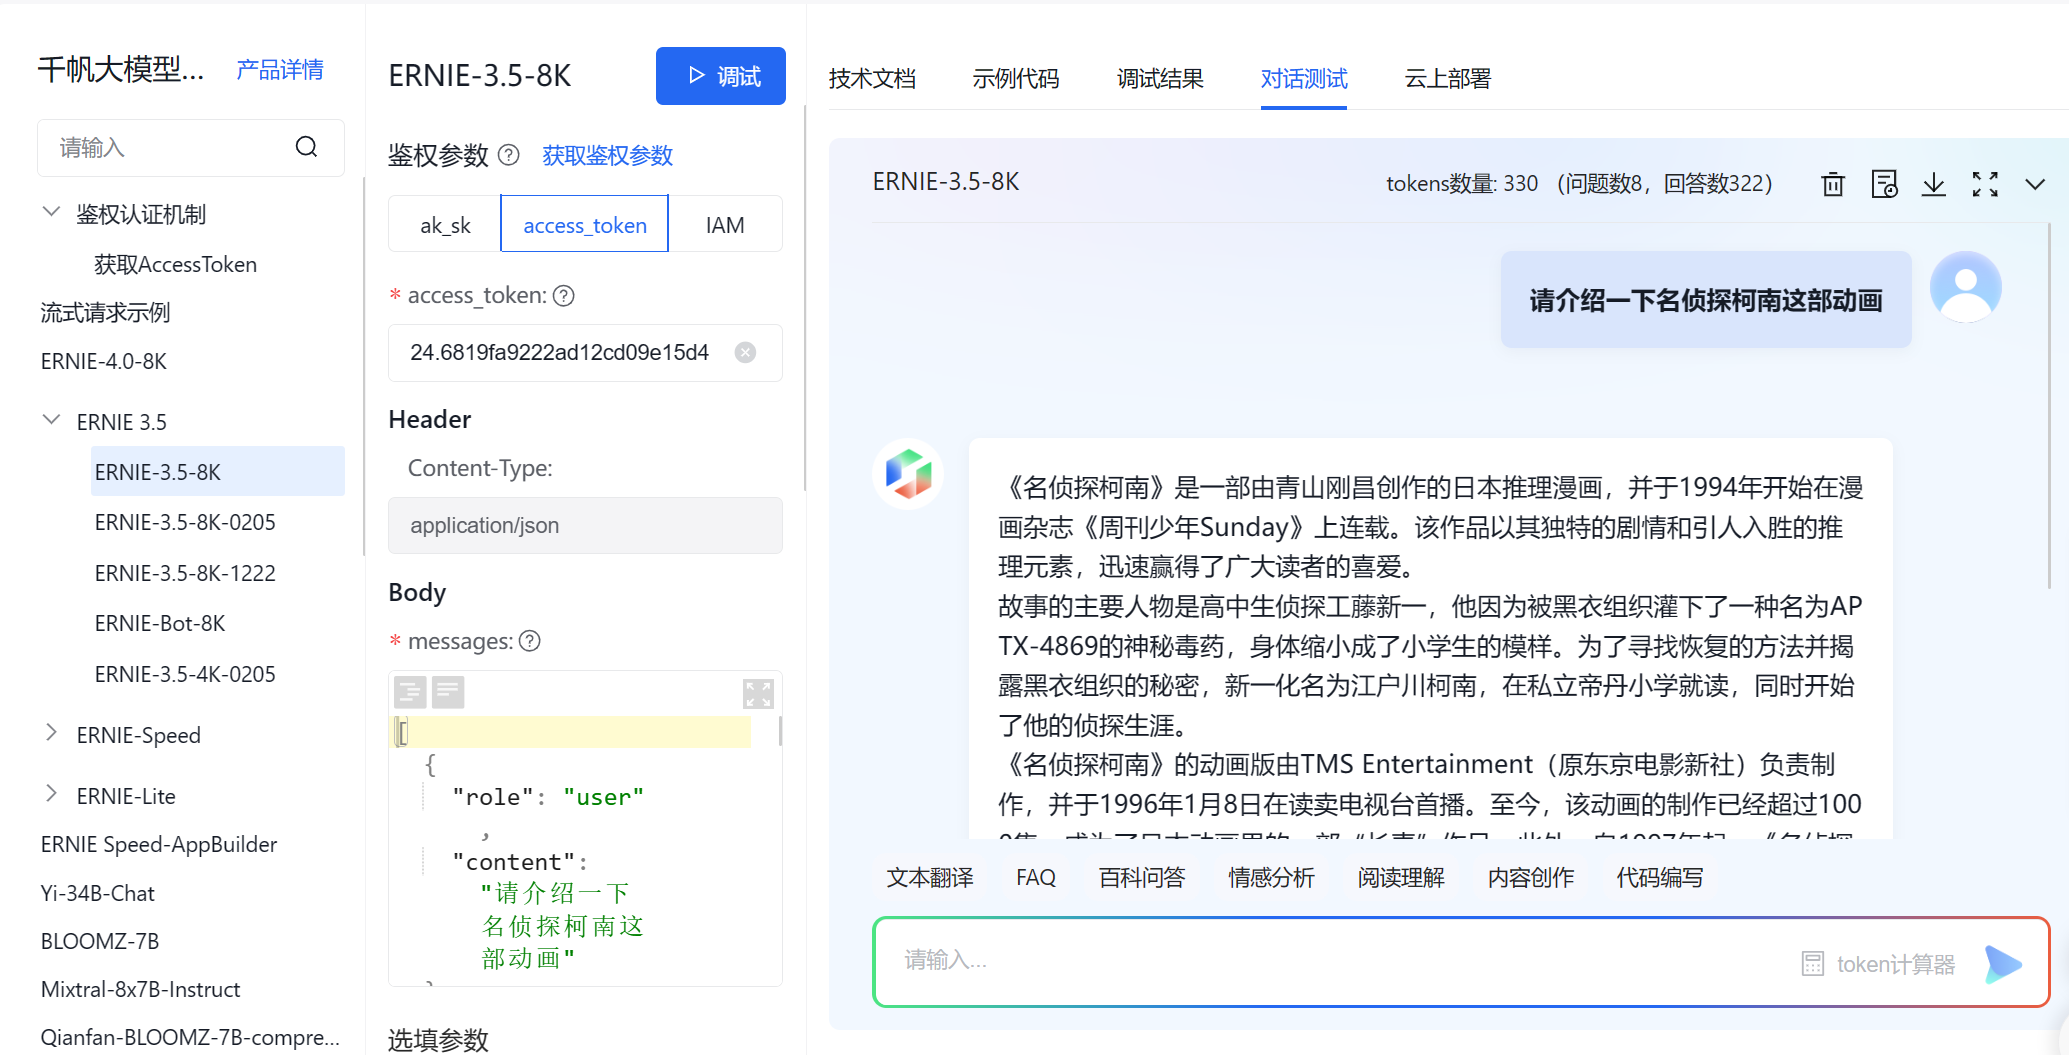Download the conversation
This screenshot has width=2069, height=1055.
1934,184
